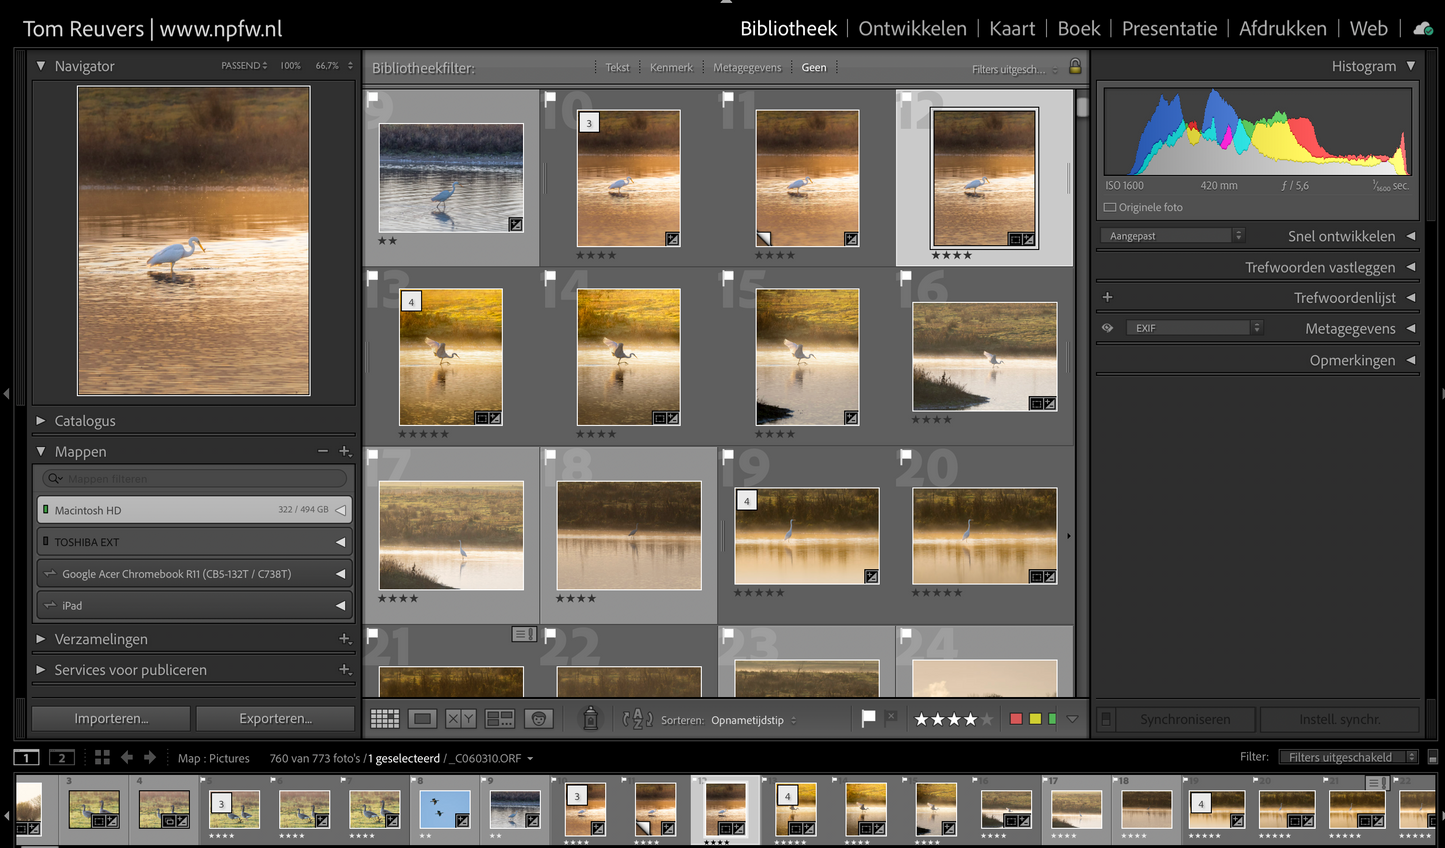This screenshot has height=848, width=1445.
Task: Add publish service via plus icon
Action: [345, 669]
